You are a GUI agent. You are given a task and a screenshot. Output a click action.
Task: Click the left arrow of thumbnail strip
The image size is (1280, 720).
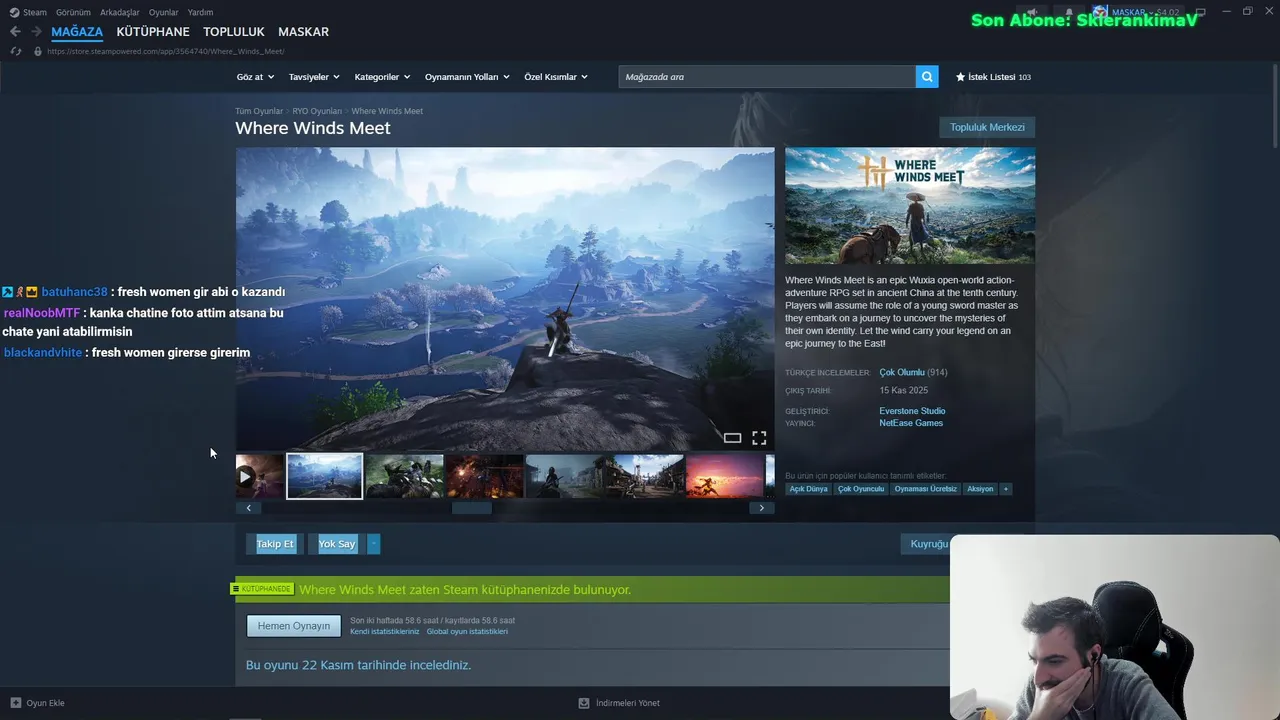click(x=248, y=508)
